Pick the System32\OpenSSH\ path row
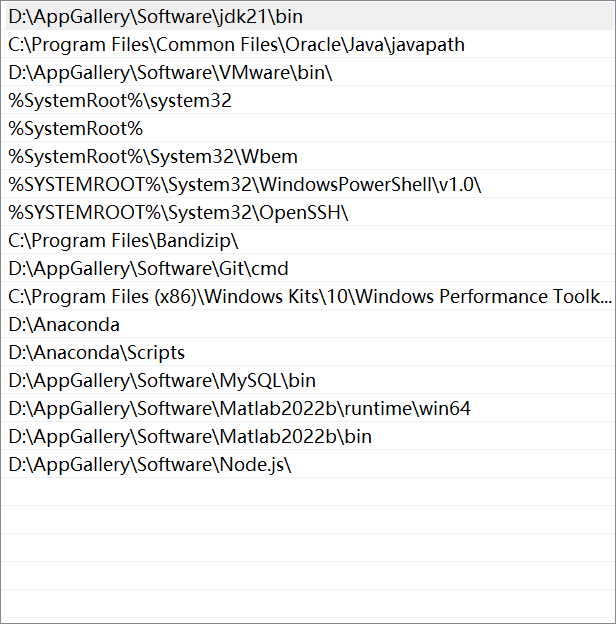616x624 pixels. point(308,213)
